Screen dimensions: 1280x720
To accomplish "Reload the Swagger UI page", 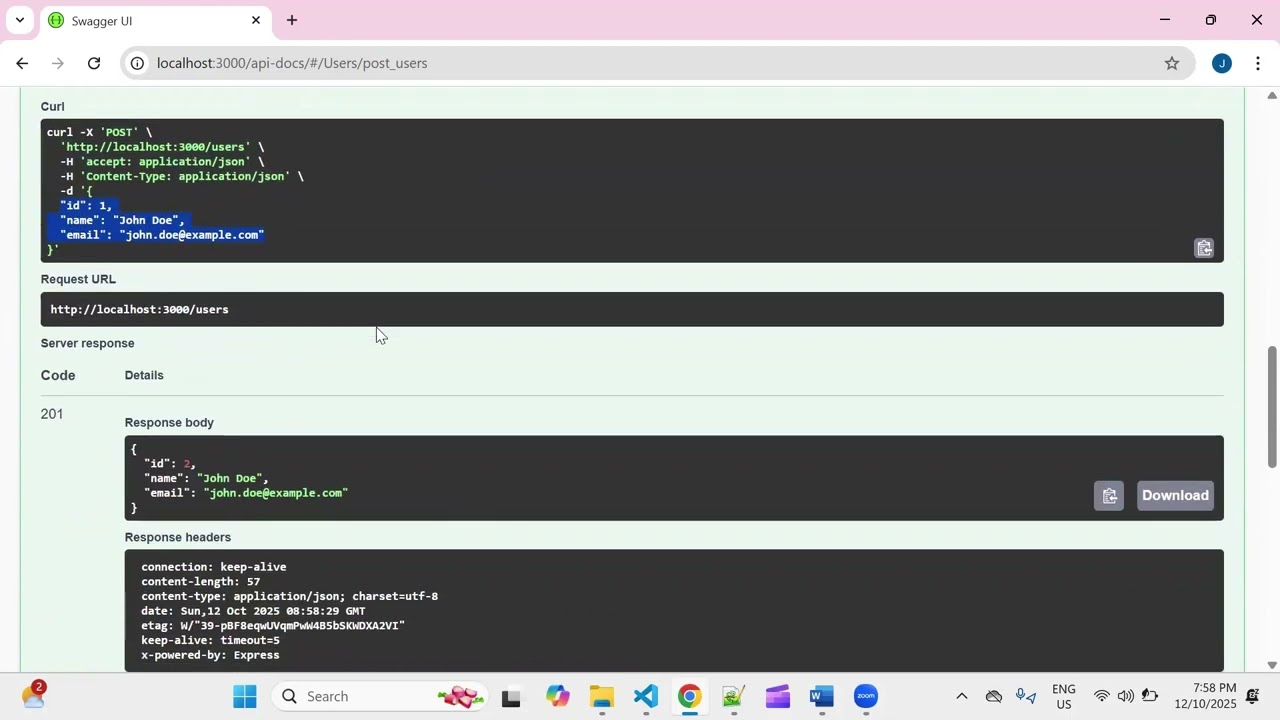I will click(x=94, y=63).
